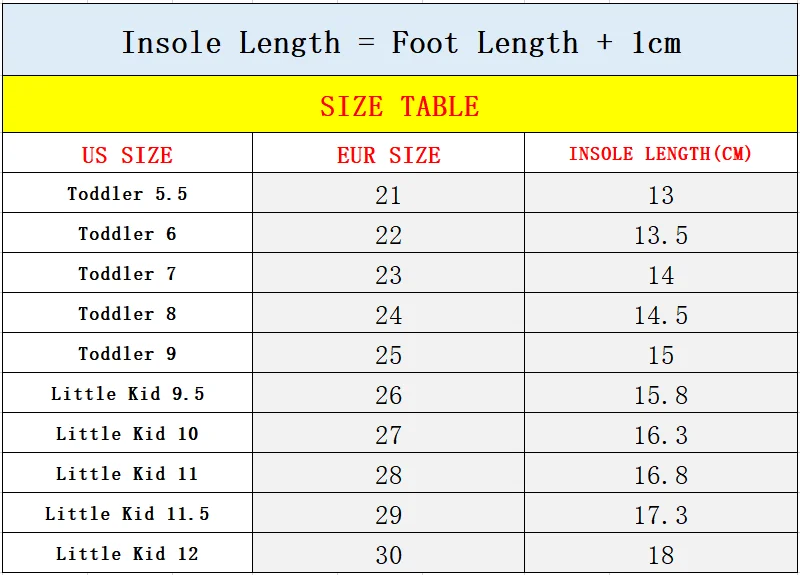Select EUR size 24 cell

point(388,315)
